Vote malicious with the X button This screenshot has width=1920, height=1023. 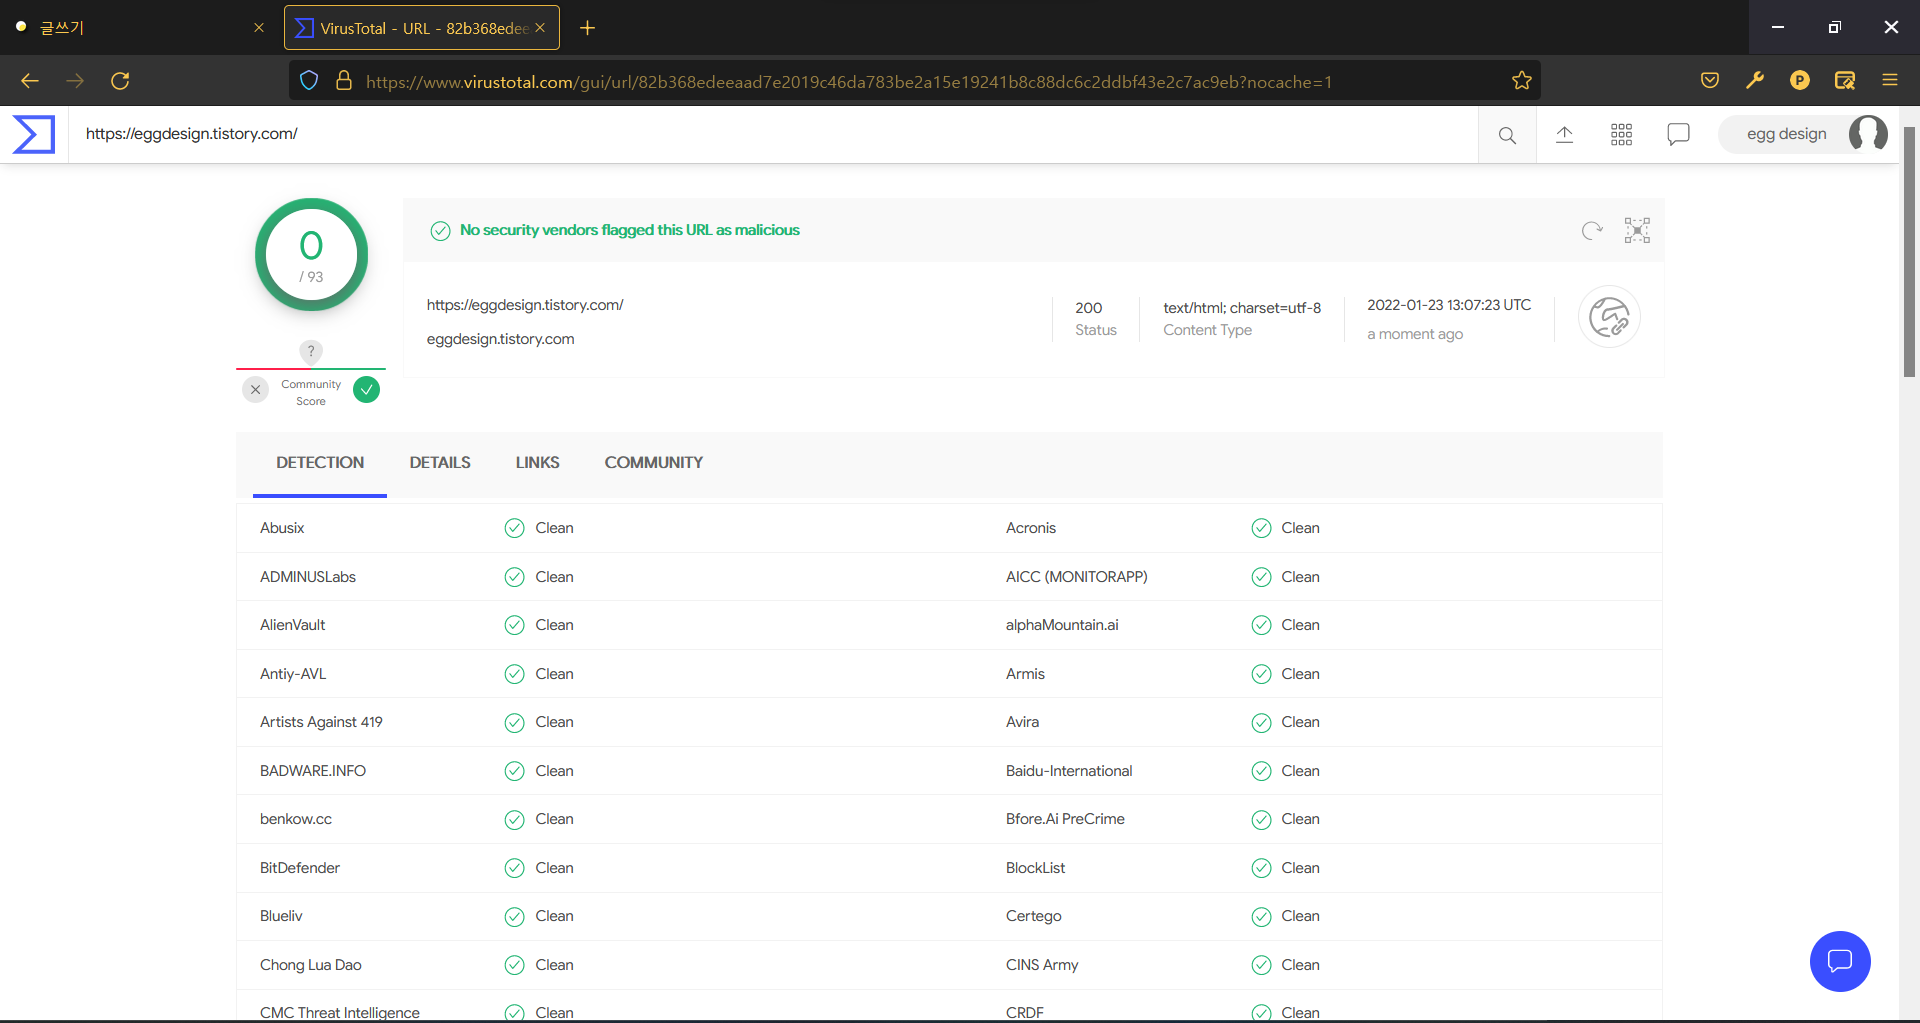click(x=256, y=390)
